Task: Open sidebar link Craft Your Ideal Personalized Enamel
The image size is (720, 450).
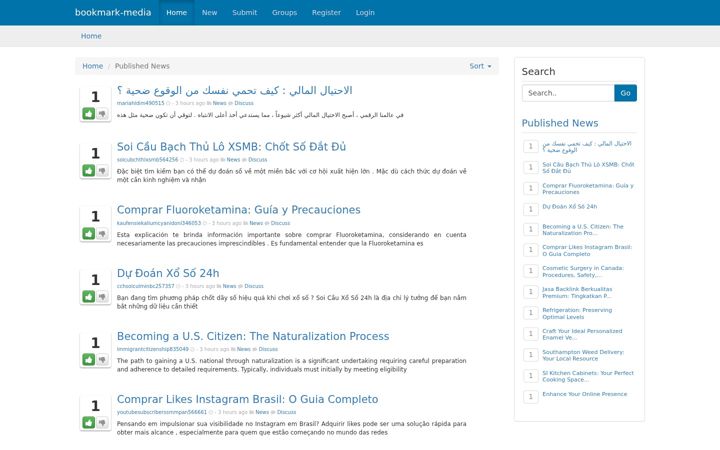Action: pyautogui.click(x=582, y=334)
